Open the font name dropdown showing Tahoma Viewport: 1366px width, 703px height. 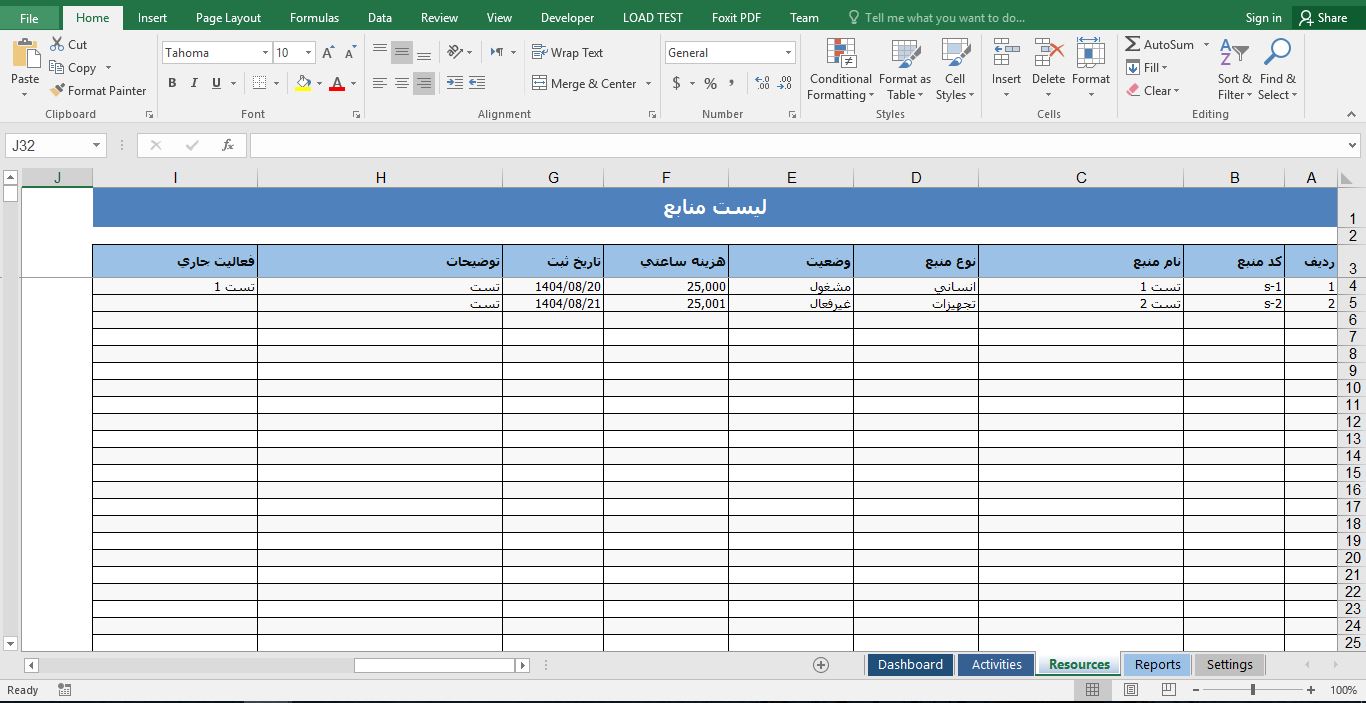[265, 53]
